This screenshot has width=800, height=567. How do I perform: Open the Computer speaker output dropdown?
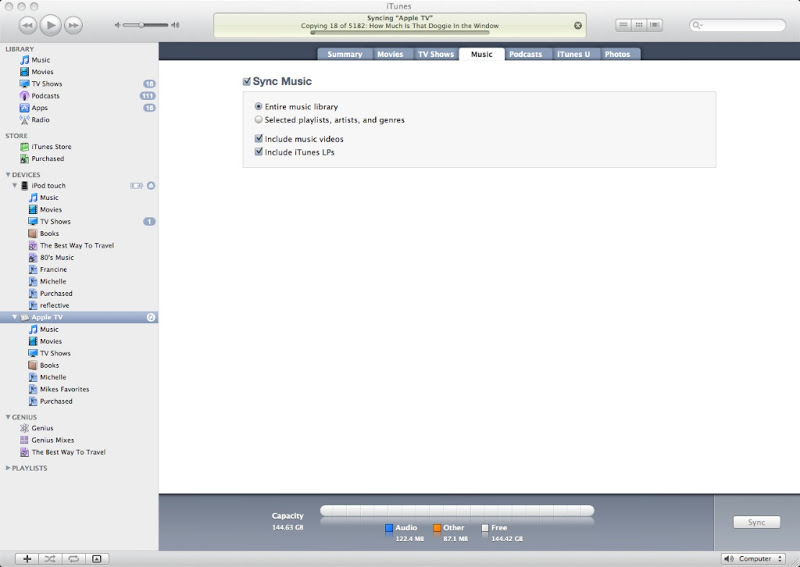753,559
